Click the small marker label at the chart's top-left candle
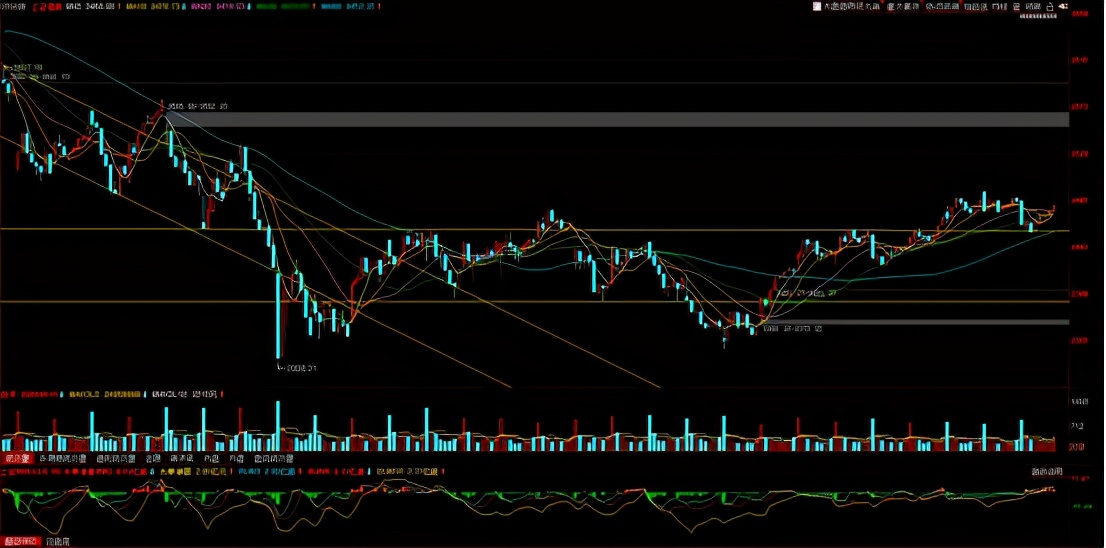1106x548 pixels. (22, 67)
